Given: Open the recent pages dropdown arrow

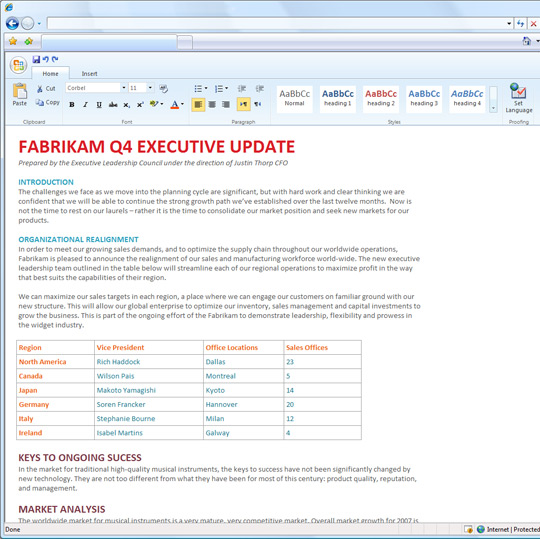Looking at the screenshot, I should [39, 23].
